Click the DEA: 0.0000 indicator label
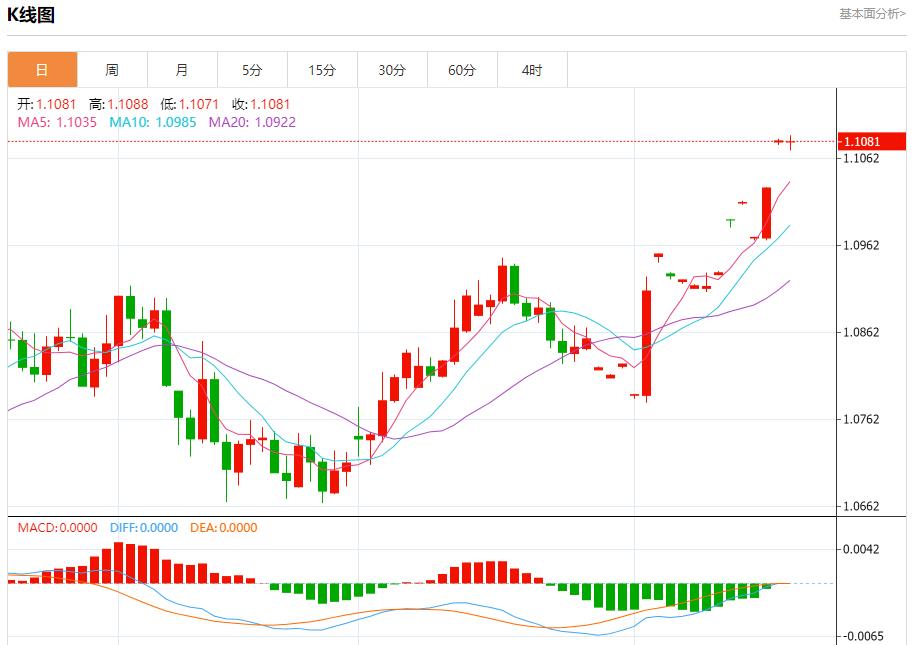 223,528
